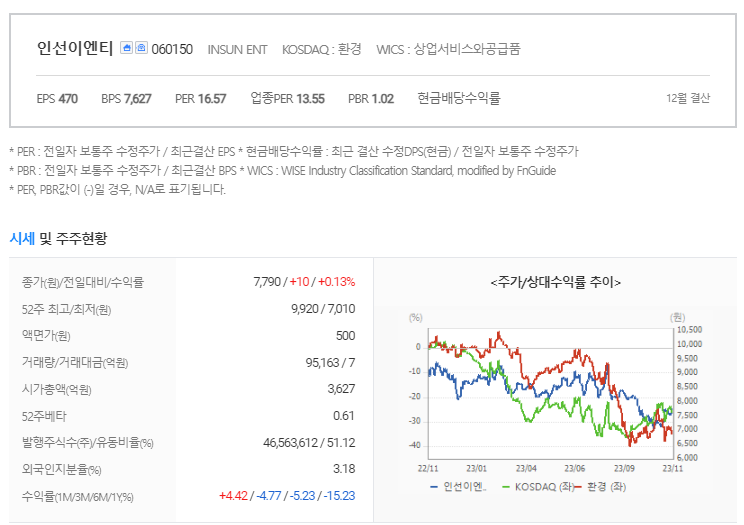Image resolution: width=744 pixels, height=525 pixels.
Task: Click the foreign ownership 3.18 value
Action: (x=344, y=469)
